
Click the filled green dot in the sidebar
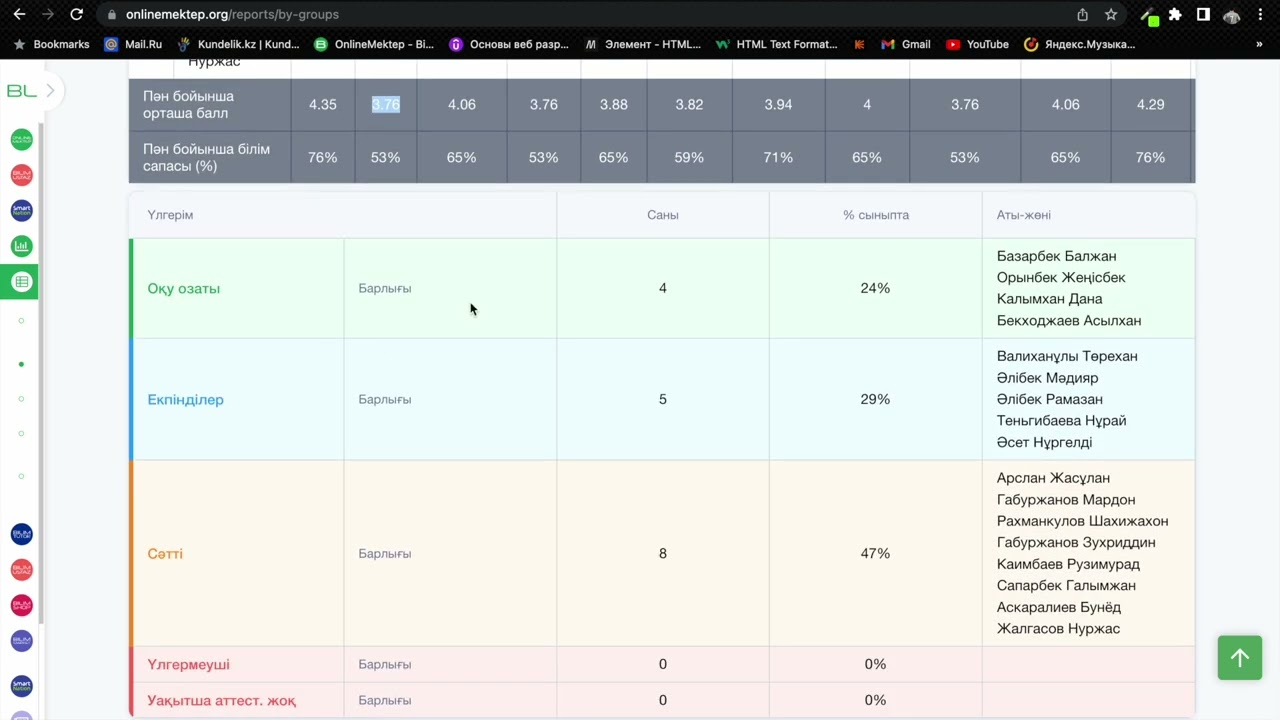(21, 364)
